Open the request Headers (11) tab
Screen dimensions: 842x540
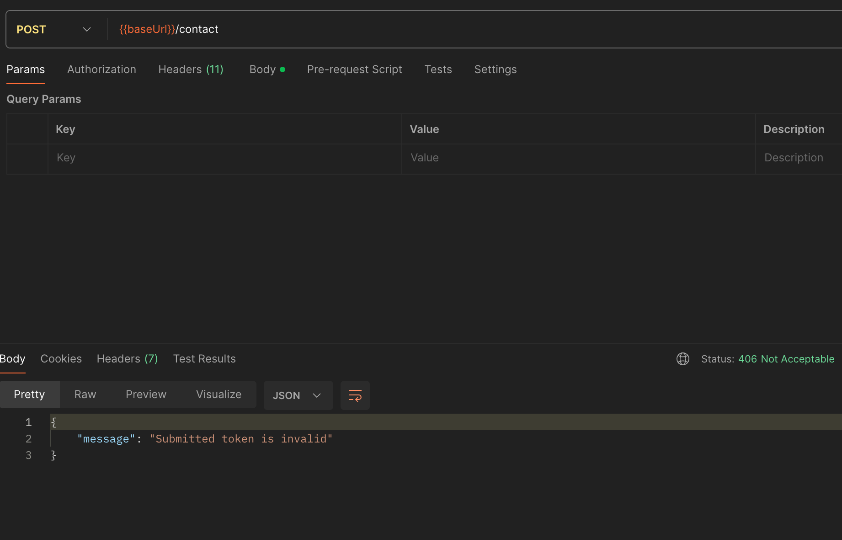(x=191, y=69)
